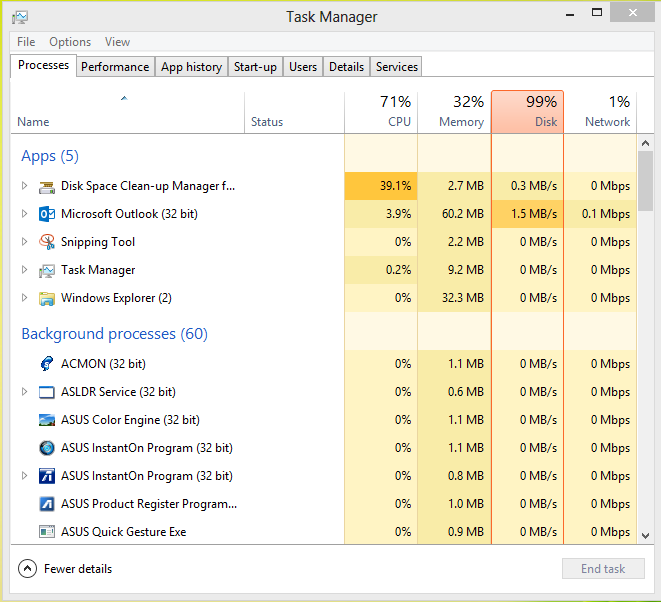Screen dimensions: 661x602
Task: Click the ASUS Color Engine icon
Action: tap(47, 420)
